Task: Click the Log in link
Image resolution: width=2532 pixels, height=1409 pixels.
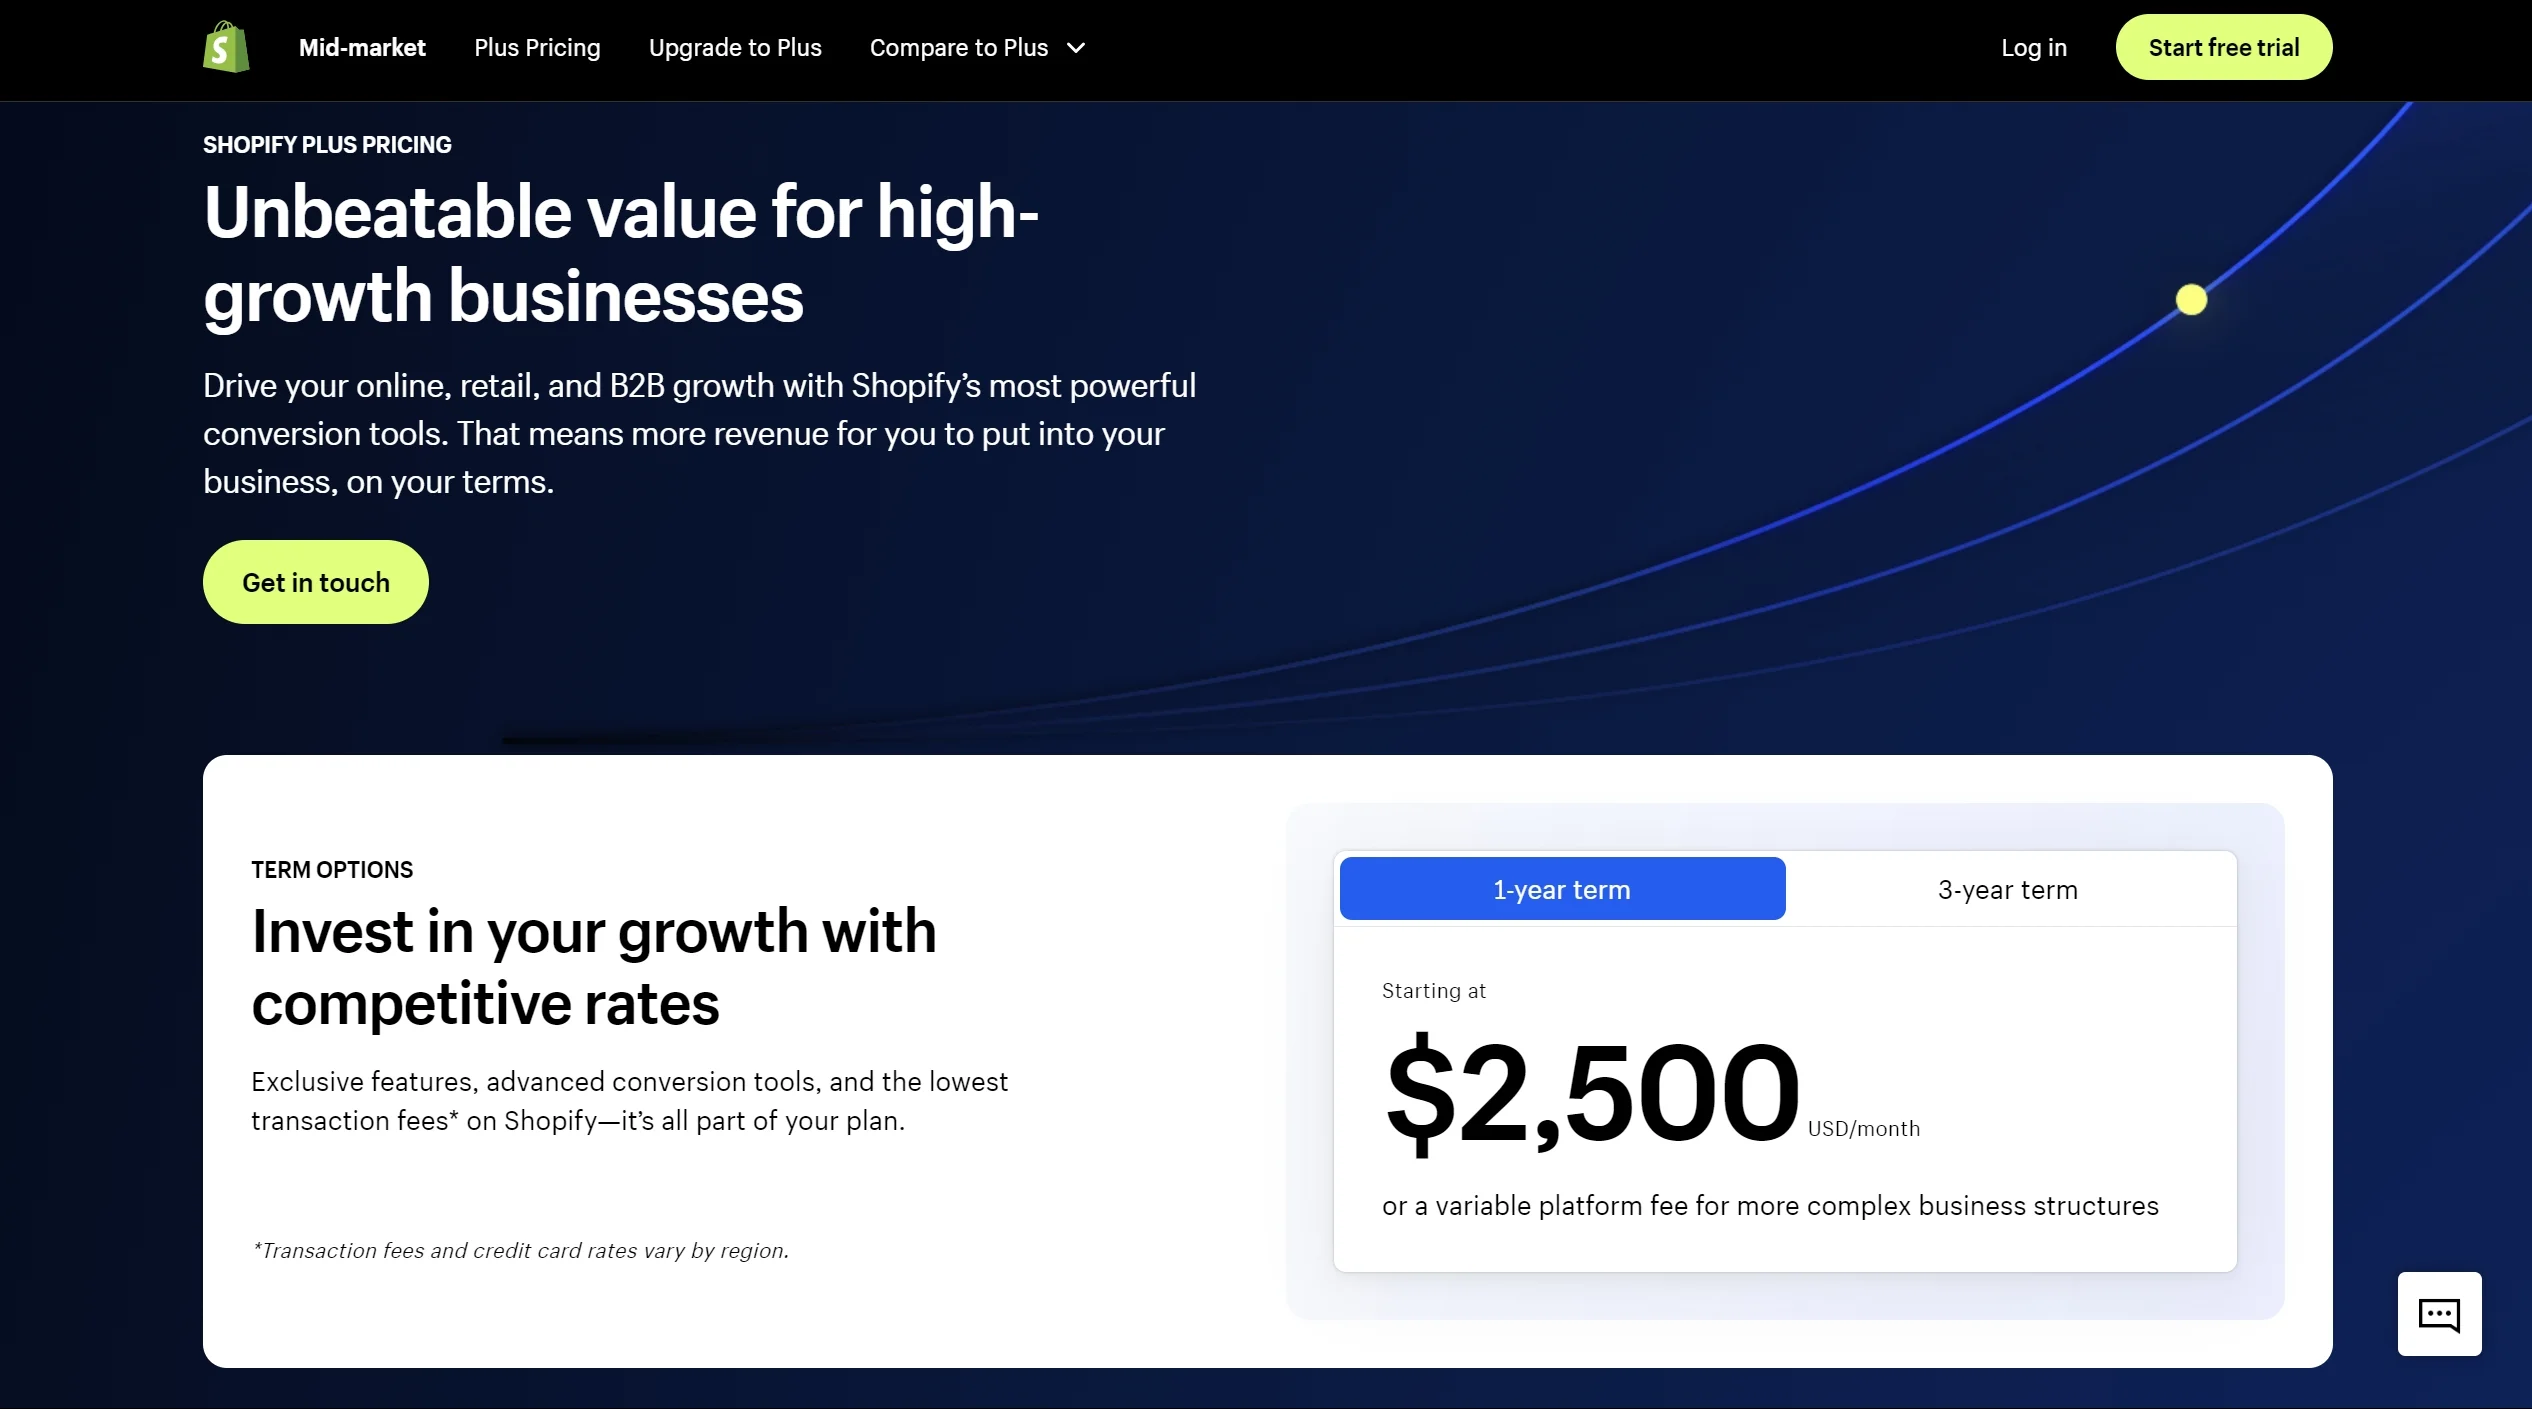Action: click(x=2033, y=47)
